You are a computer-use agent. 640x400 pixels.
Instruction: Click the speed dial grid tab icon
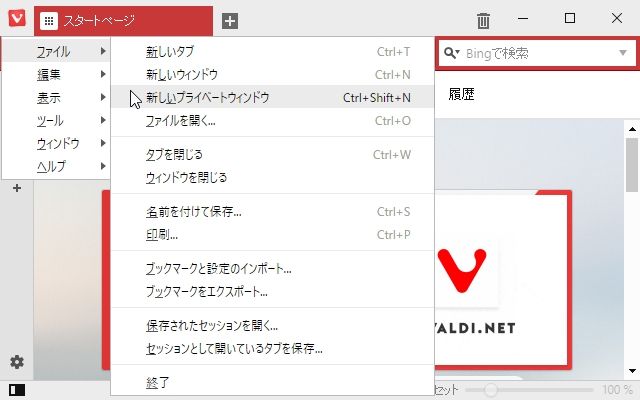tap(49, 21)
